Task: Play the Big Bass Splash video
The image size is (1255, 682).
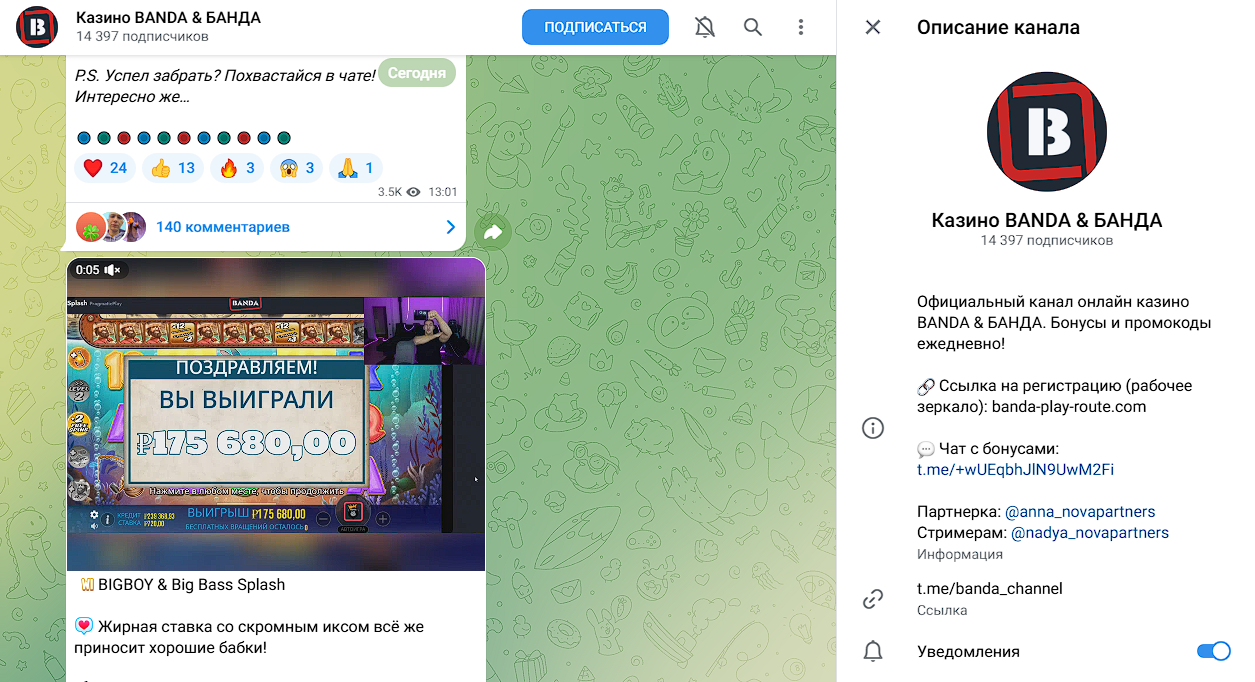Action: click(276, 414)
